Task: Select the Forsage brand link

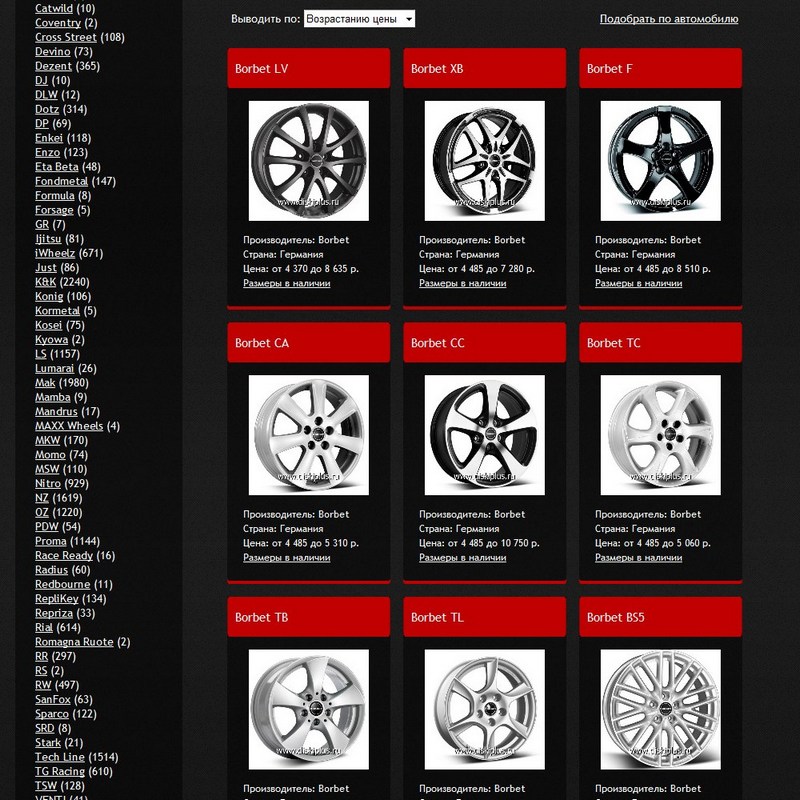Action: (x=54, y=210)
